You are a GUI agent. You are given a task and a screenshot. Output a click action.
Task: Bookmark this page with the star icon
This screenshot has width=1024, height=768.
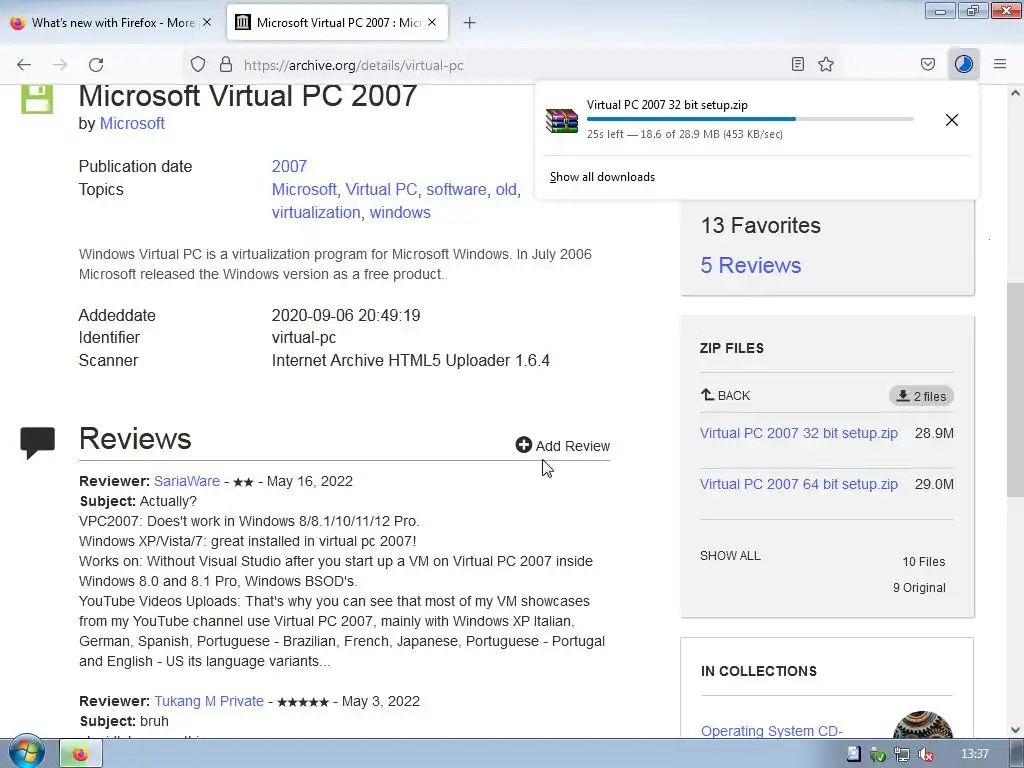pos(826,64)
